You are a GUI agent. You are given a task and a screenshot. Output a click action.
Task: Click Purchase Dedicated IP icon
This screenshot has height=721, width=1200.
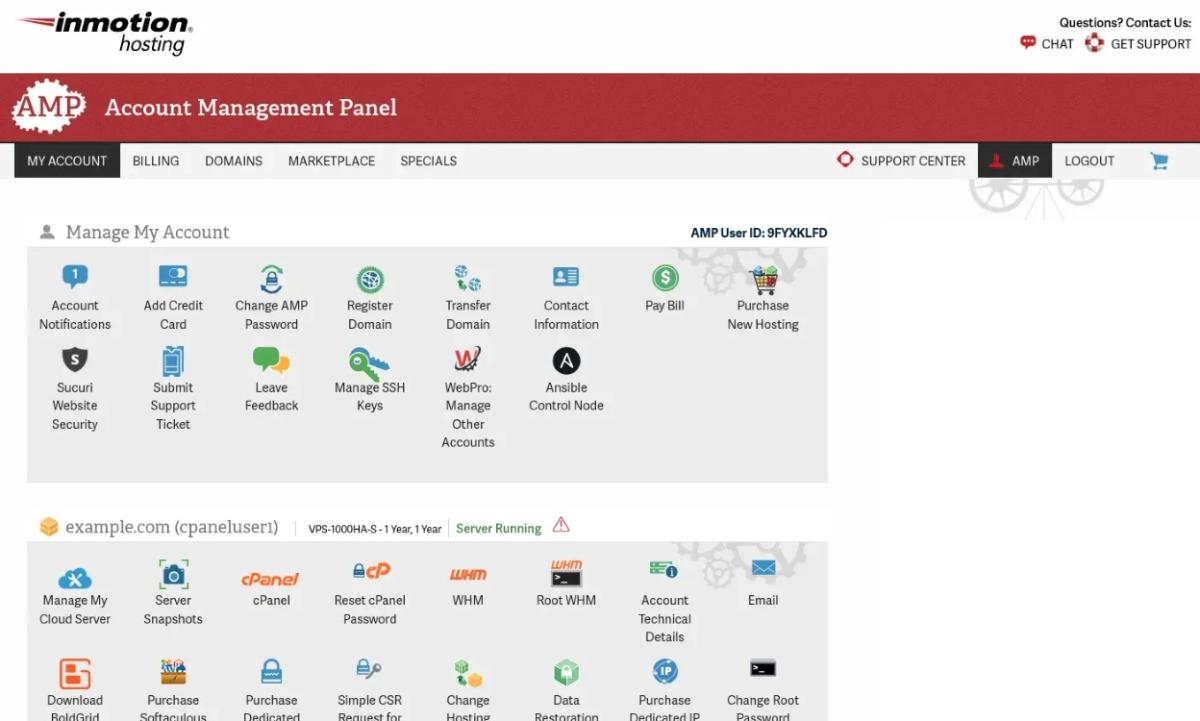[x=665, y=671]
